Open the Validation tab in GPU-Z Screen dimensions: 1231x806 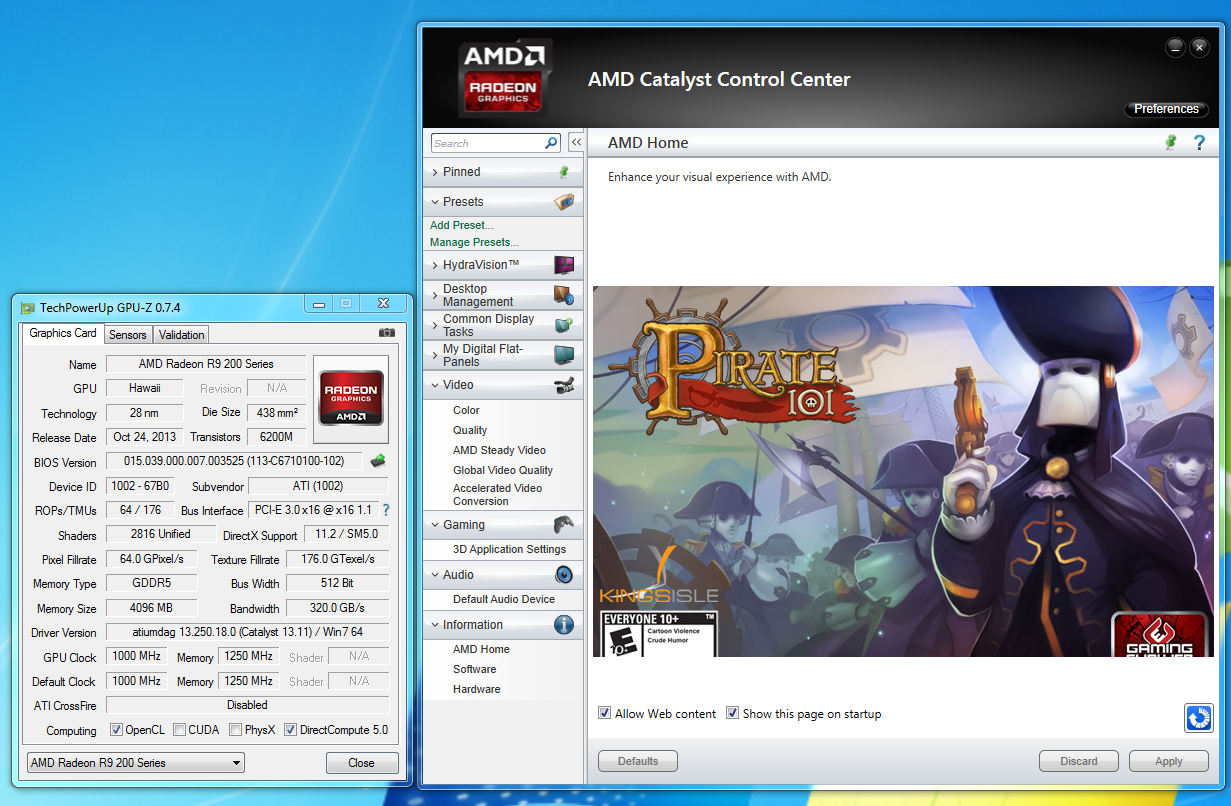180,334
